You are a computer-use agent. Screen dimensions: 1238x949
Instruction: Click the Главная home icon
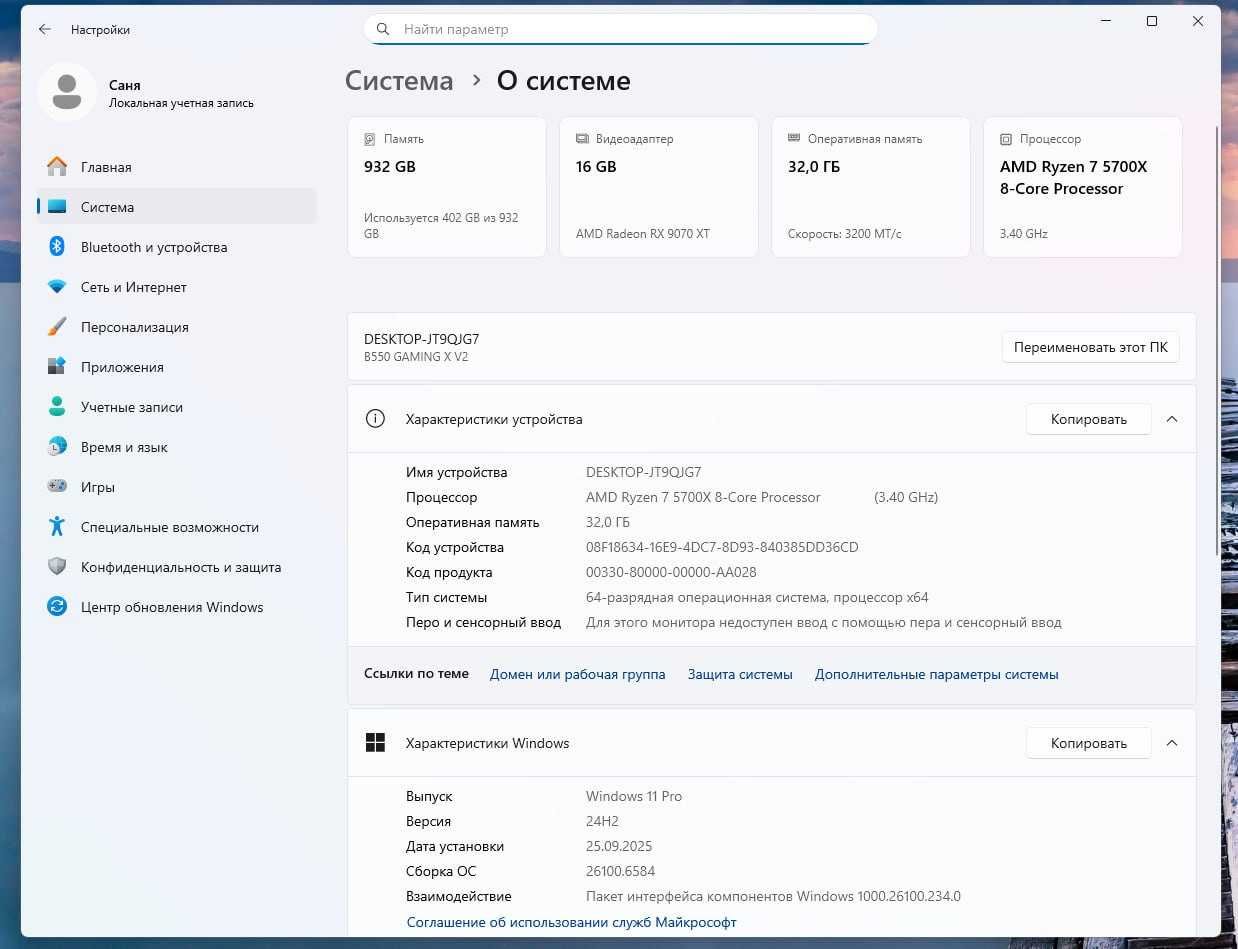(x=57, y=167)
